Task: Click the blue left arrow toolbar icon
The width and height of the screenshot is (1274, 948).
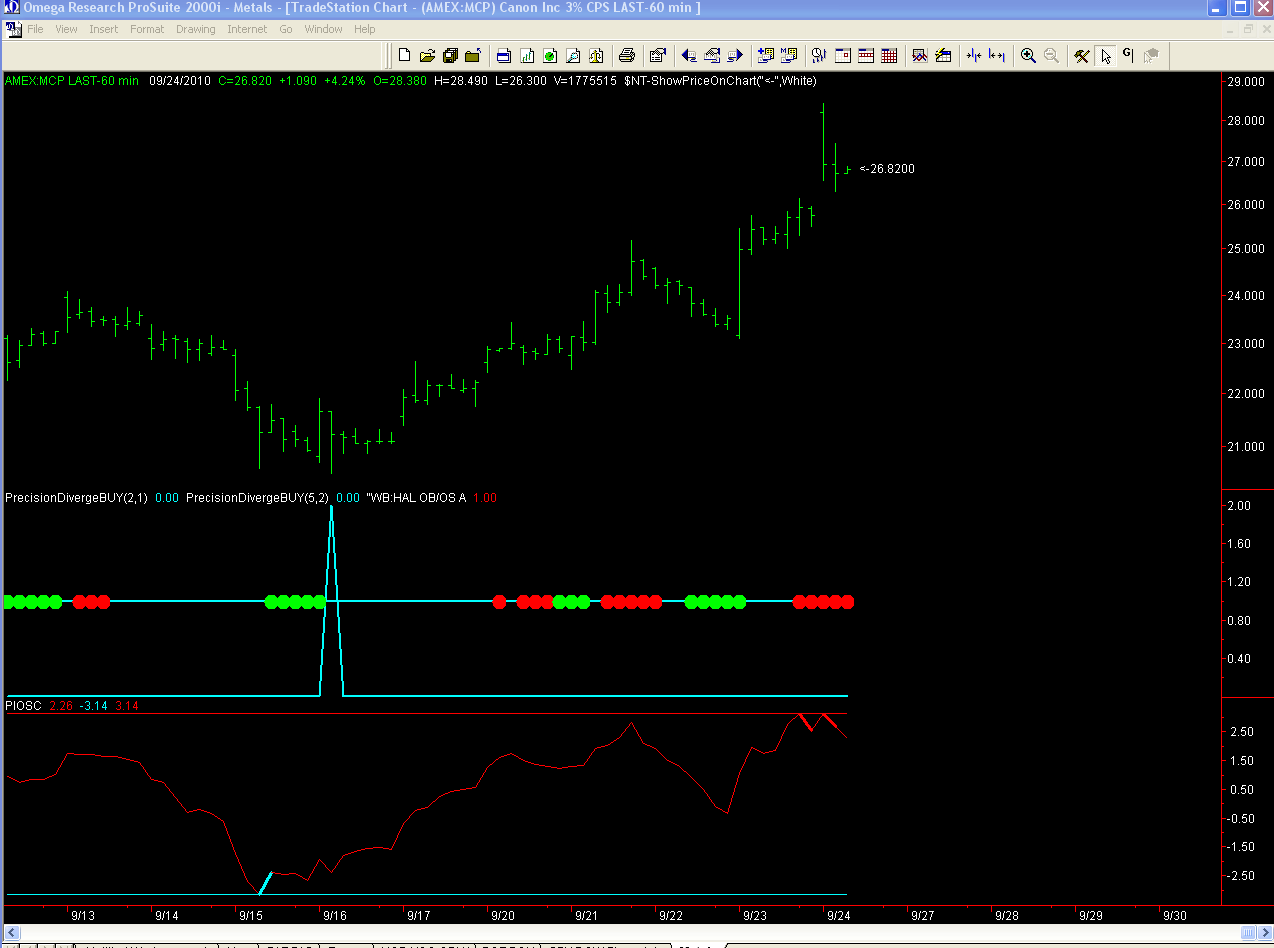Action: tap(689, 56)
